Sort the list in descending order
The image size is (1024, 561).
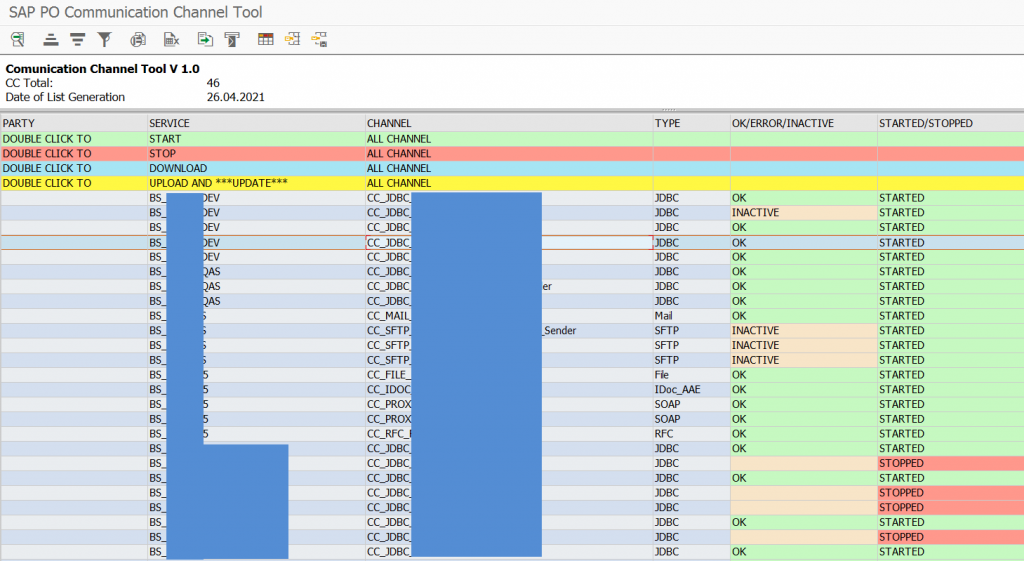78,39
